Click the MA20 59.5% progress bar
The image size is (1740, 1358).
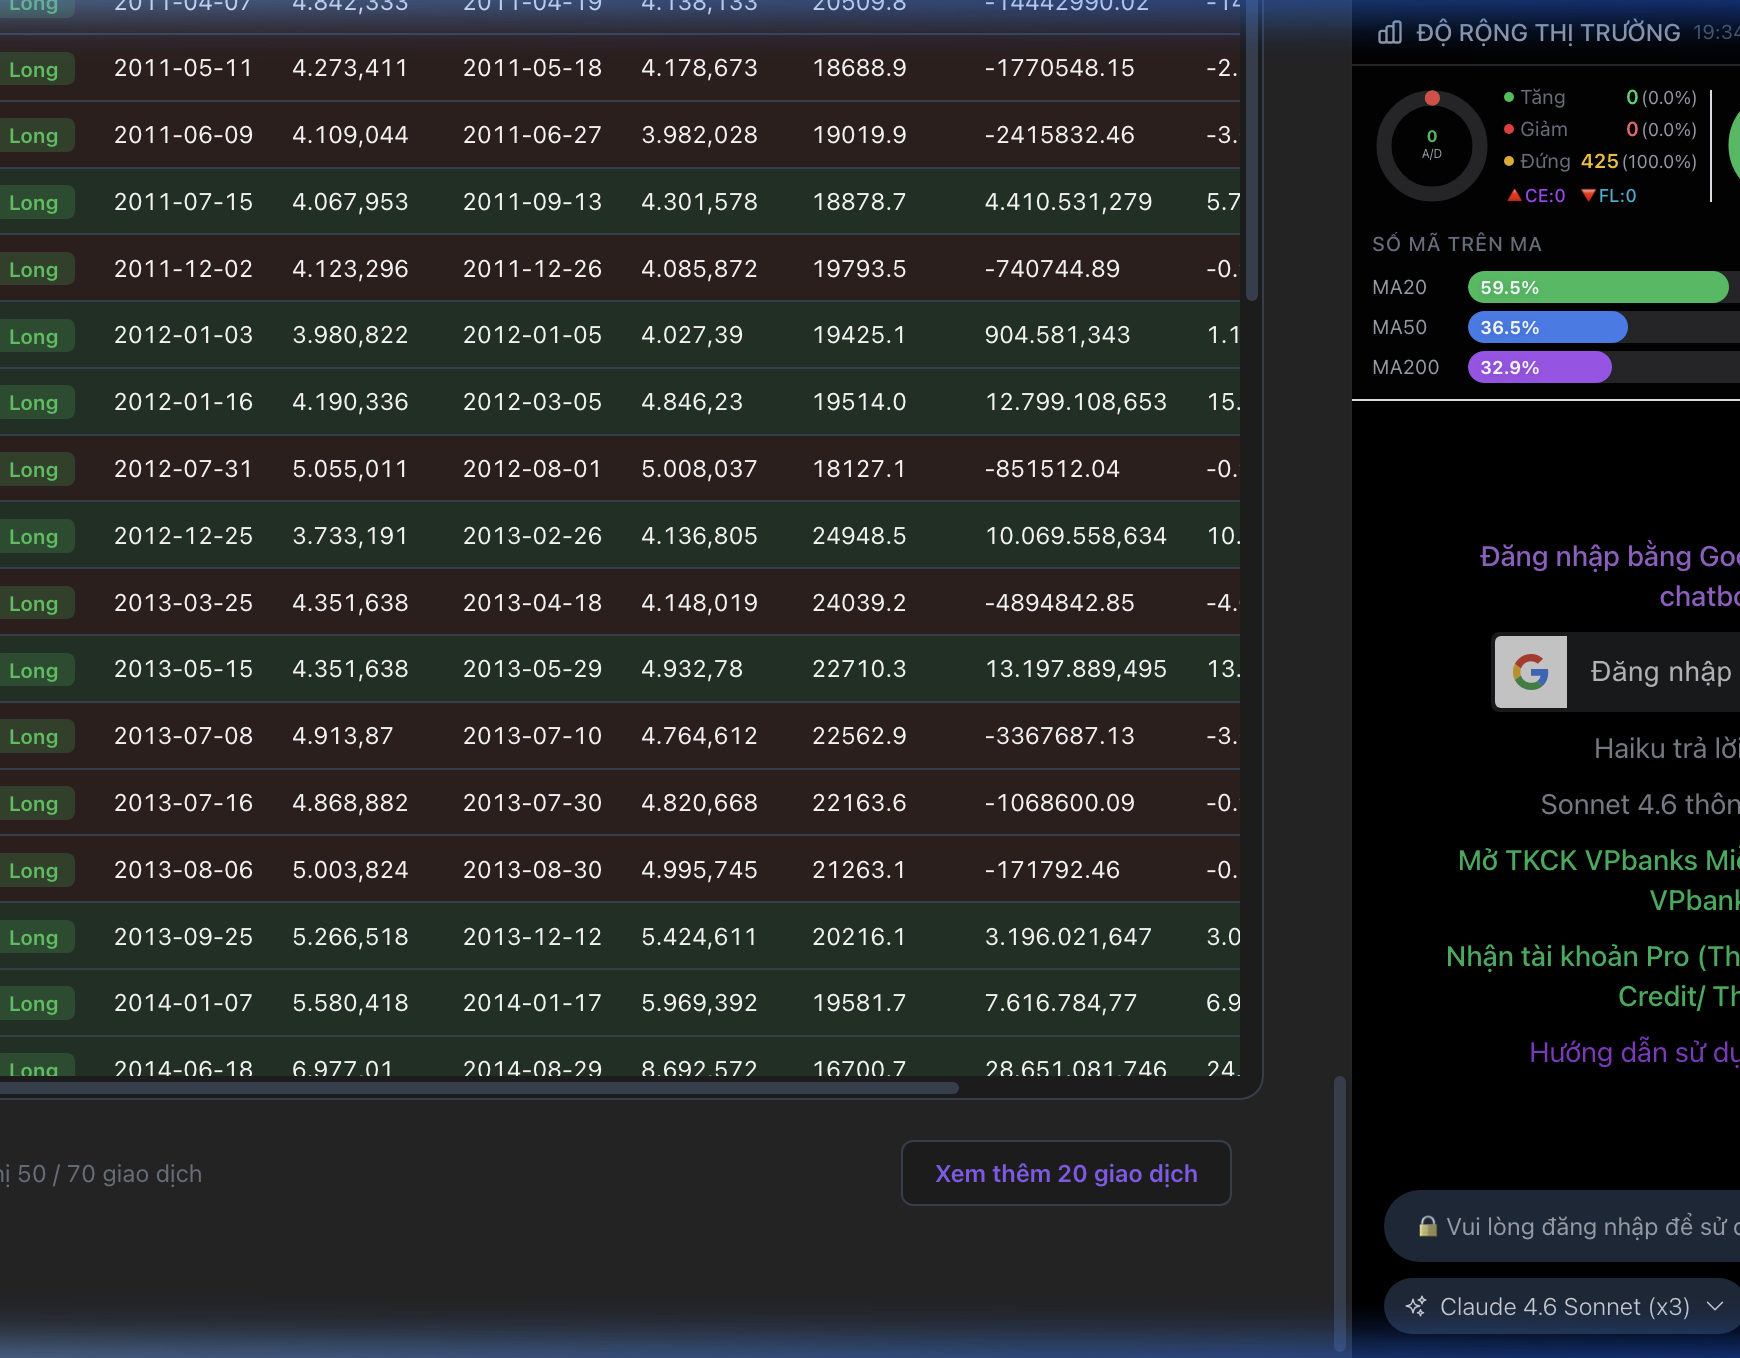click(1598, 287)
